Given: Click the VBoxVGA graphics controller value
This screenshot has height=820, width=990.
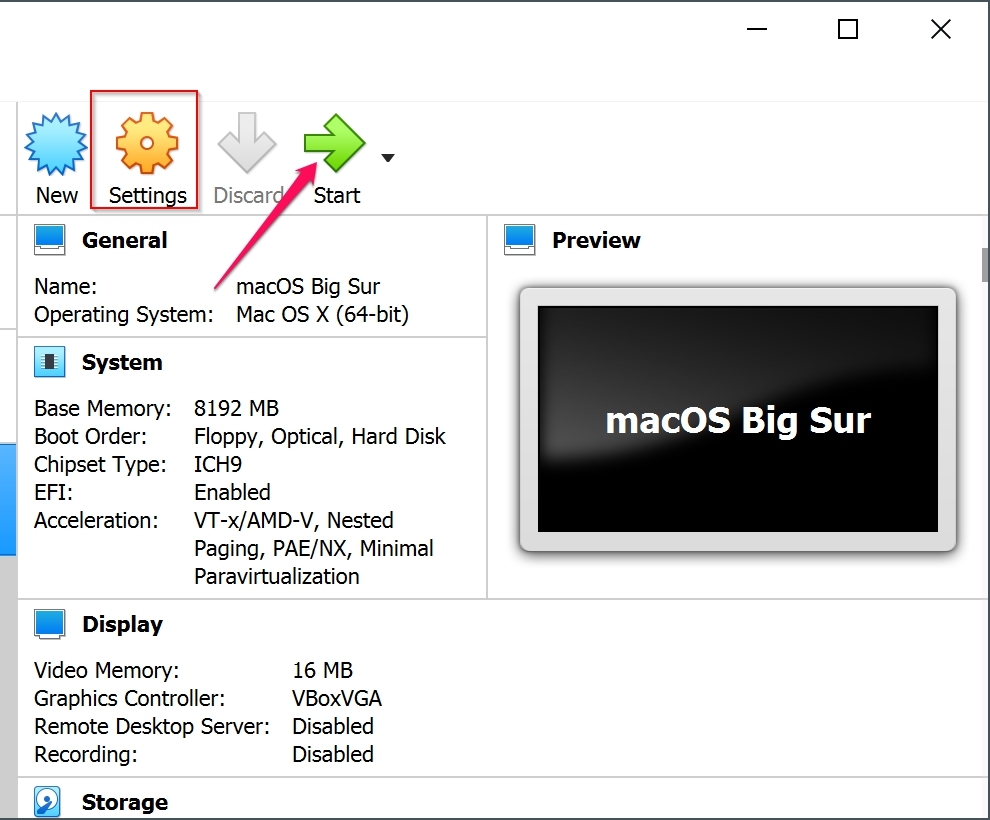Looking at the screenshot, I should click(337, 698).
